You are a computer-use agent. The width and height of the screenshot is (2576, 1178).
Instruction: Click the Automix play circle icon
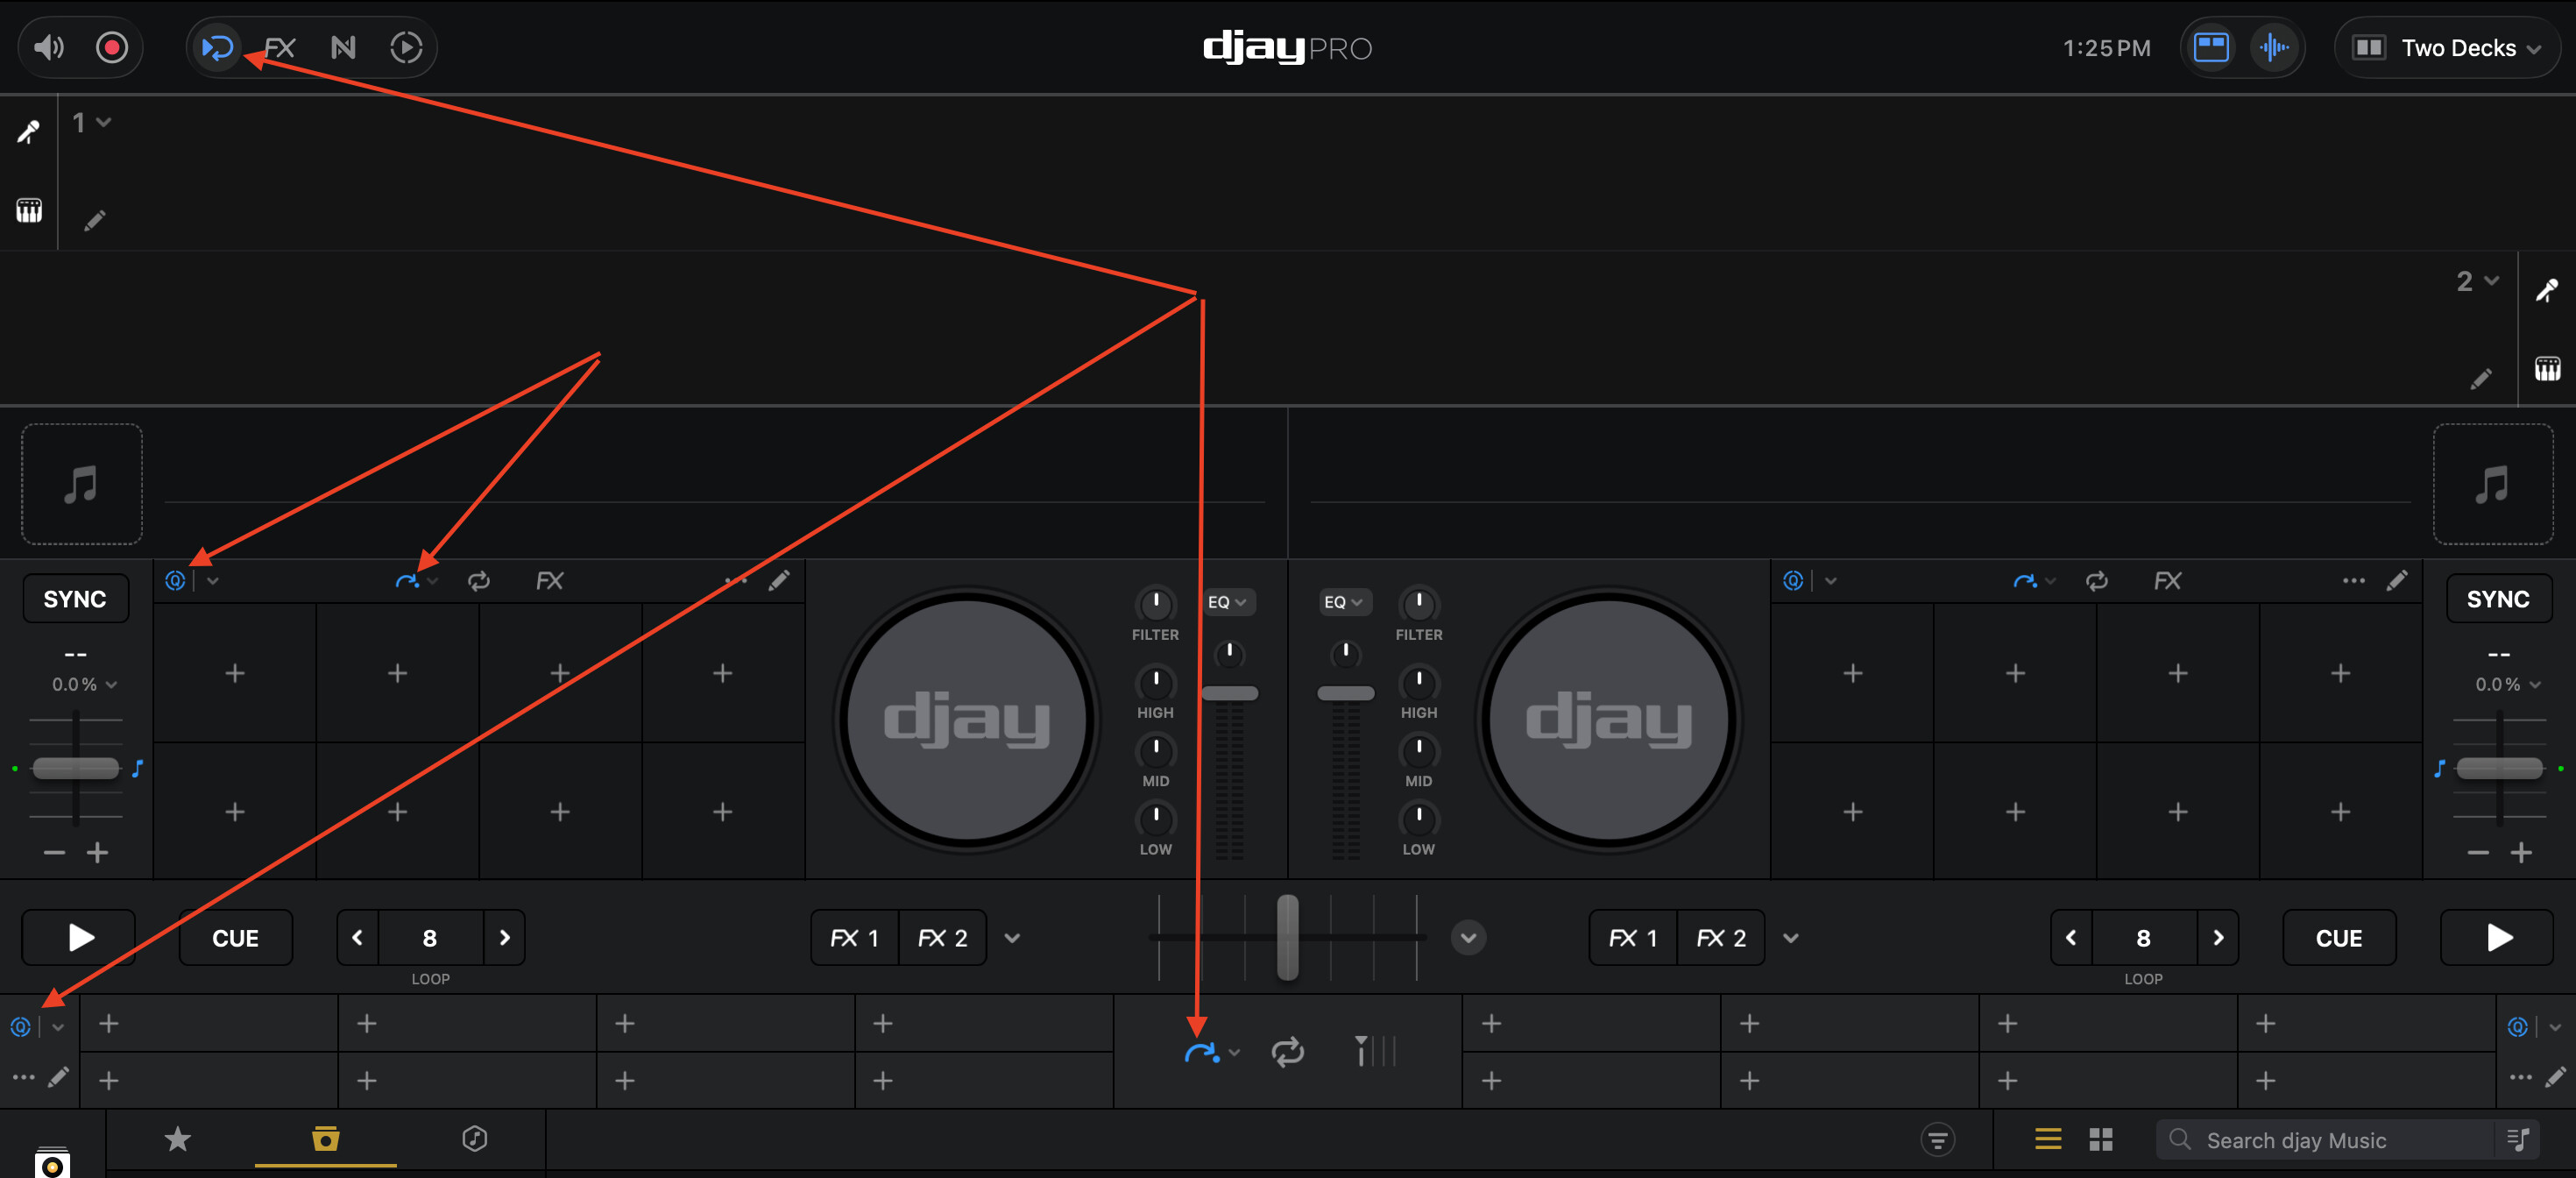point(406,47)
